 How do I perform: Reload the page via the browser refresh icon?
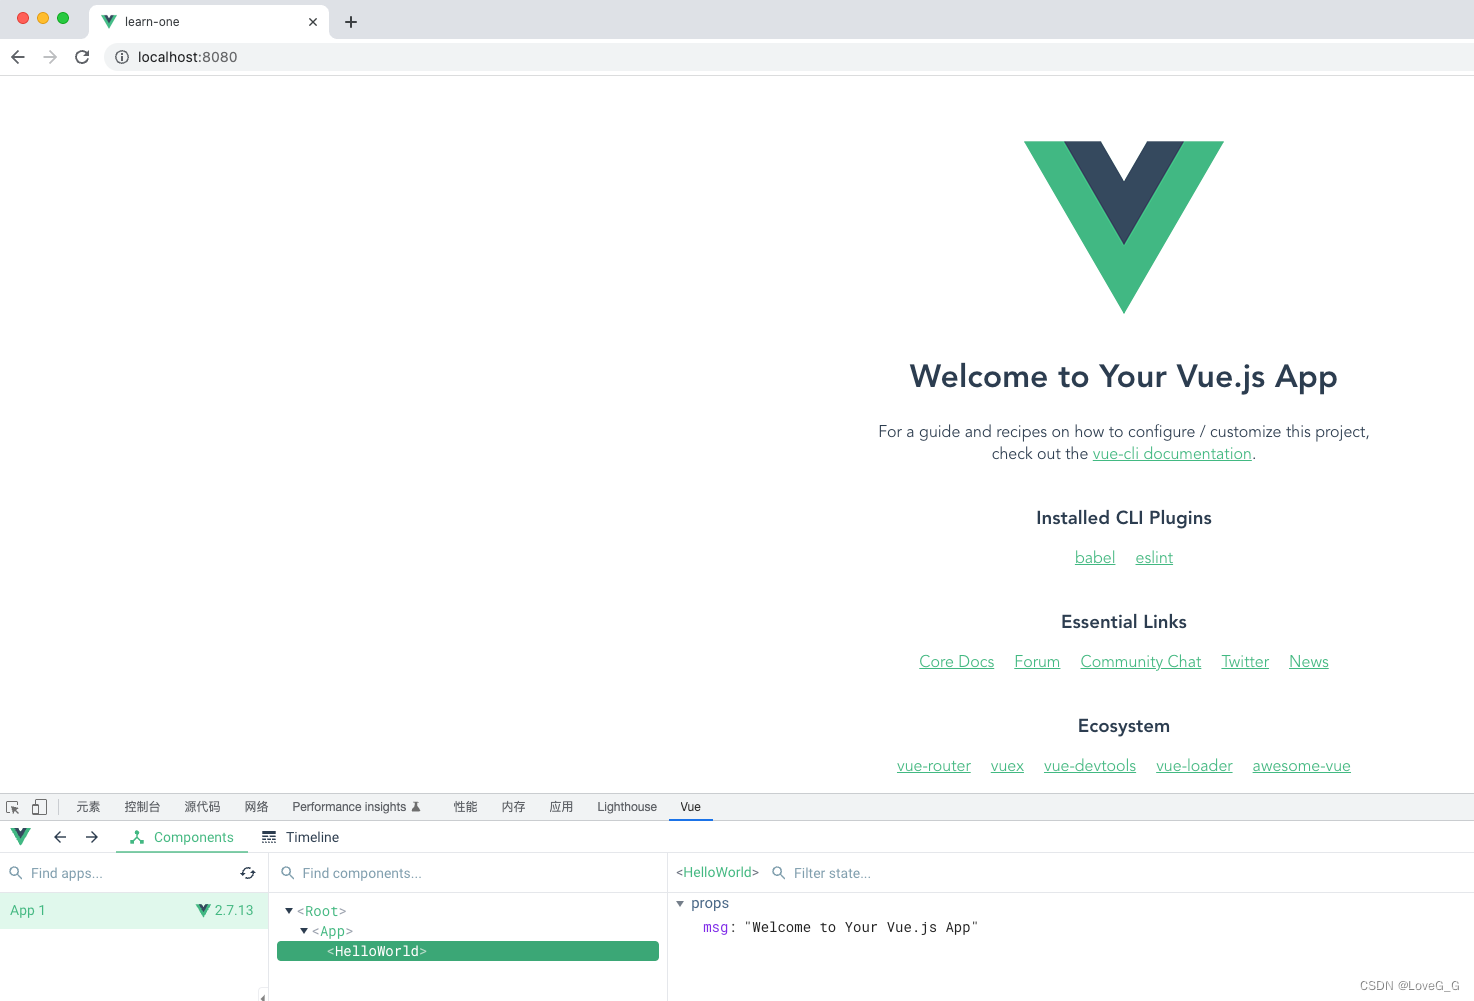point(82,57)
